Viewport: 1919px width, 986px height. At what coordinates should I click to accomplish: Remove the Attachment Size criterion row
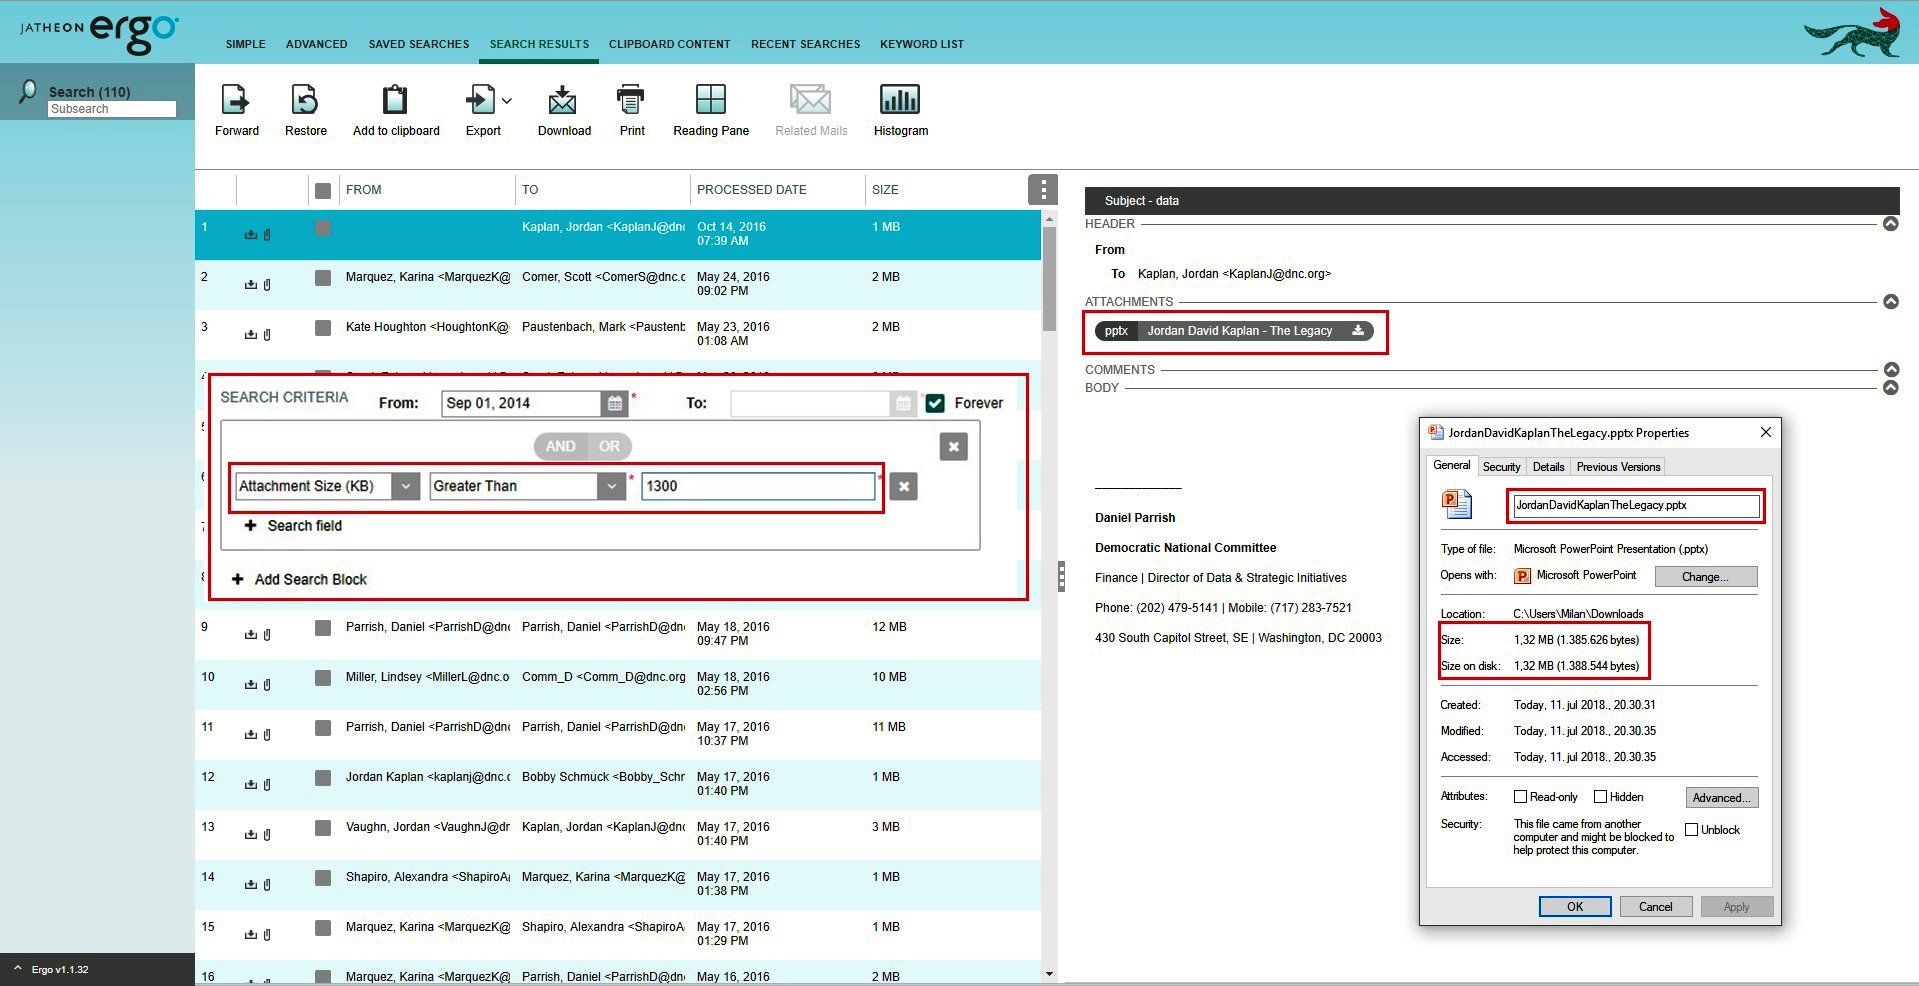(x=904, y=486)
